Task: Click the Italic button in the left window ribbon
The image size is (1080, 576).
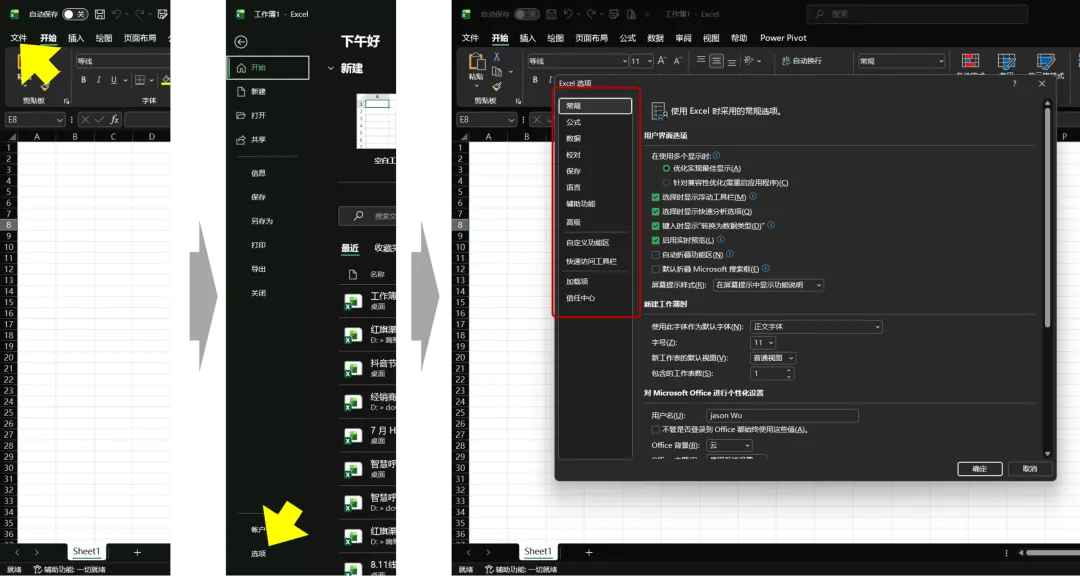Action: [98, 81]
